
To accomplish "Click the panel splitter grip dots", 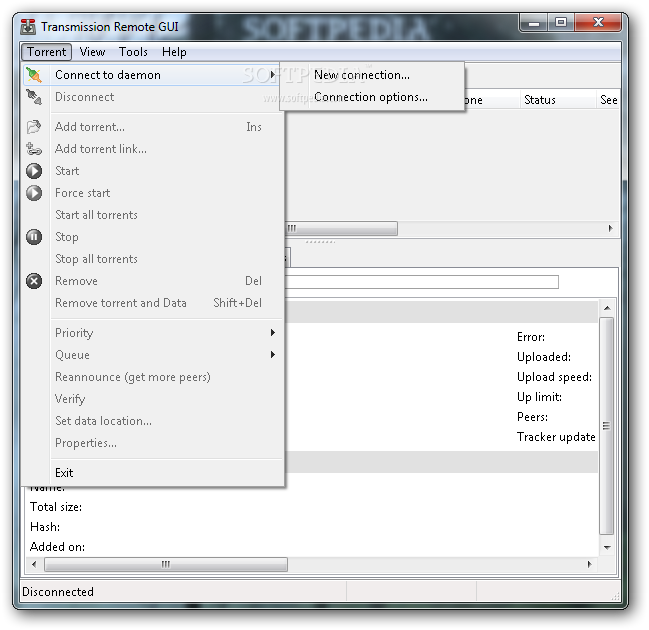I will coord(320,242).
